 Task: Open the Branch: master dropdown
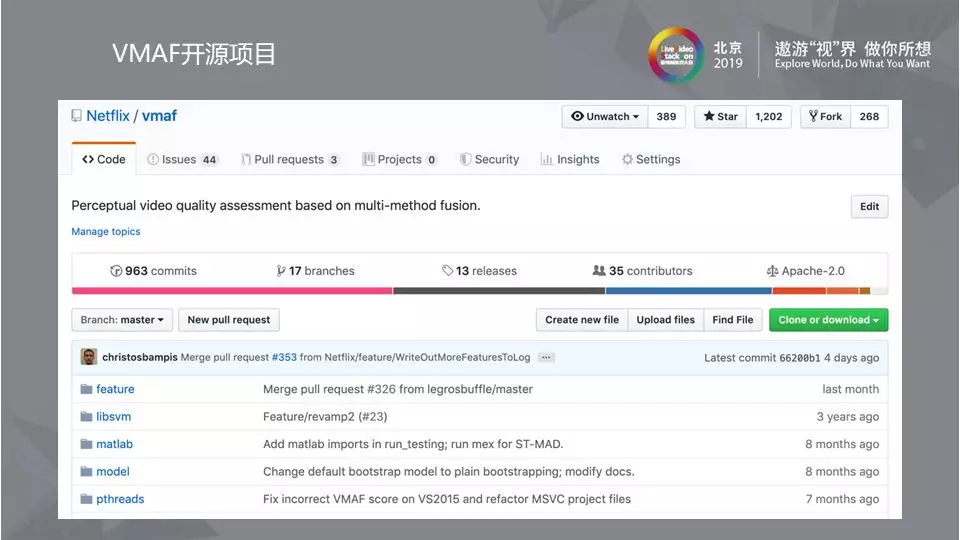(x=122, y=320)
